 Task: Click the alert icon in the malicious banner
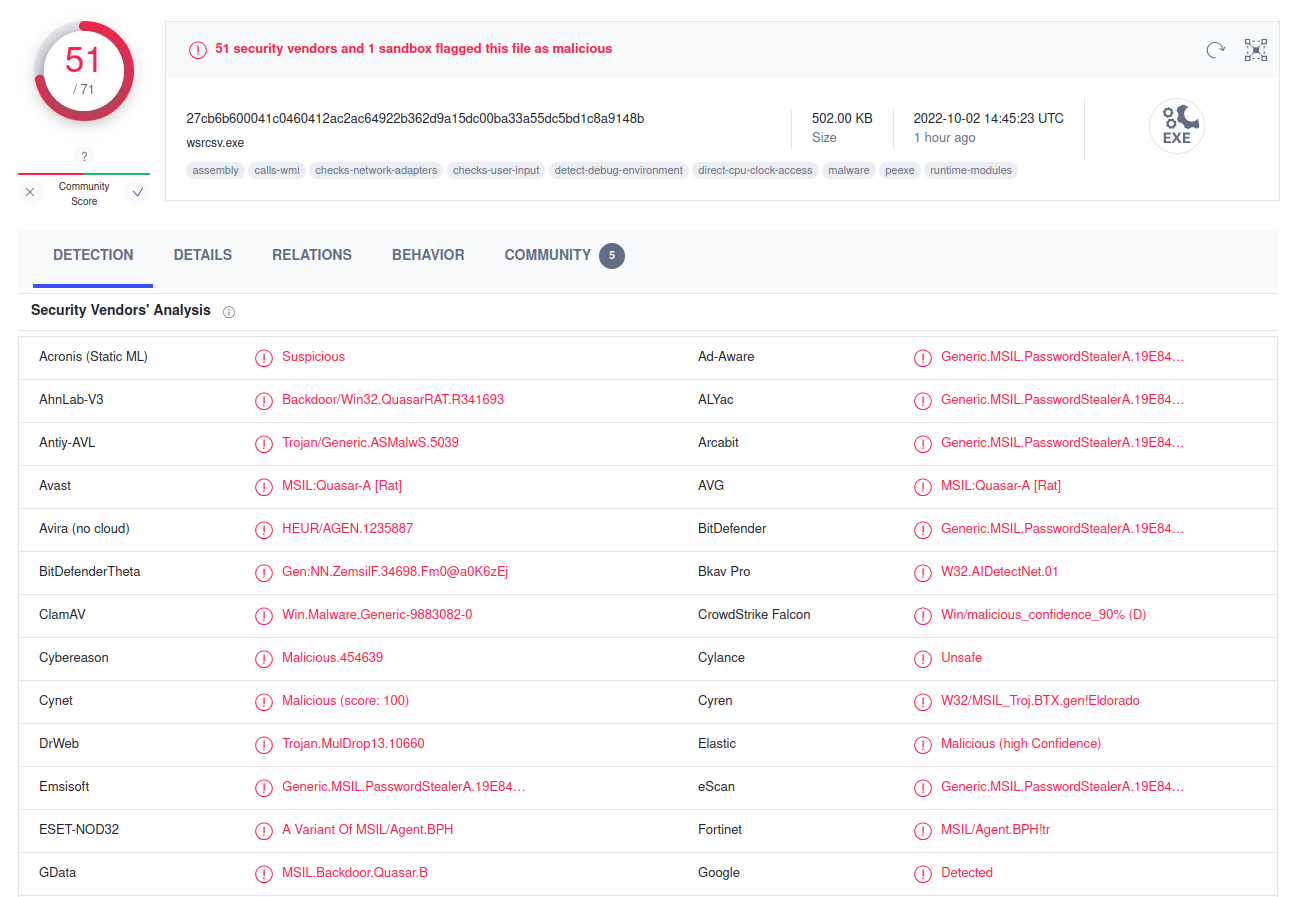pyautogui.click(x=198, y=49)
